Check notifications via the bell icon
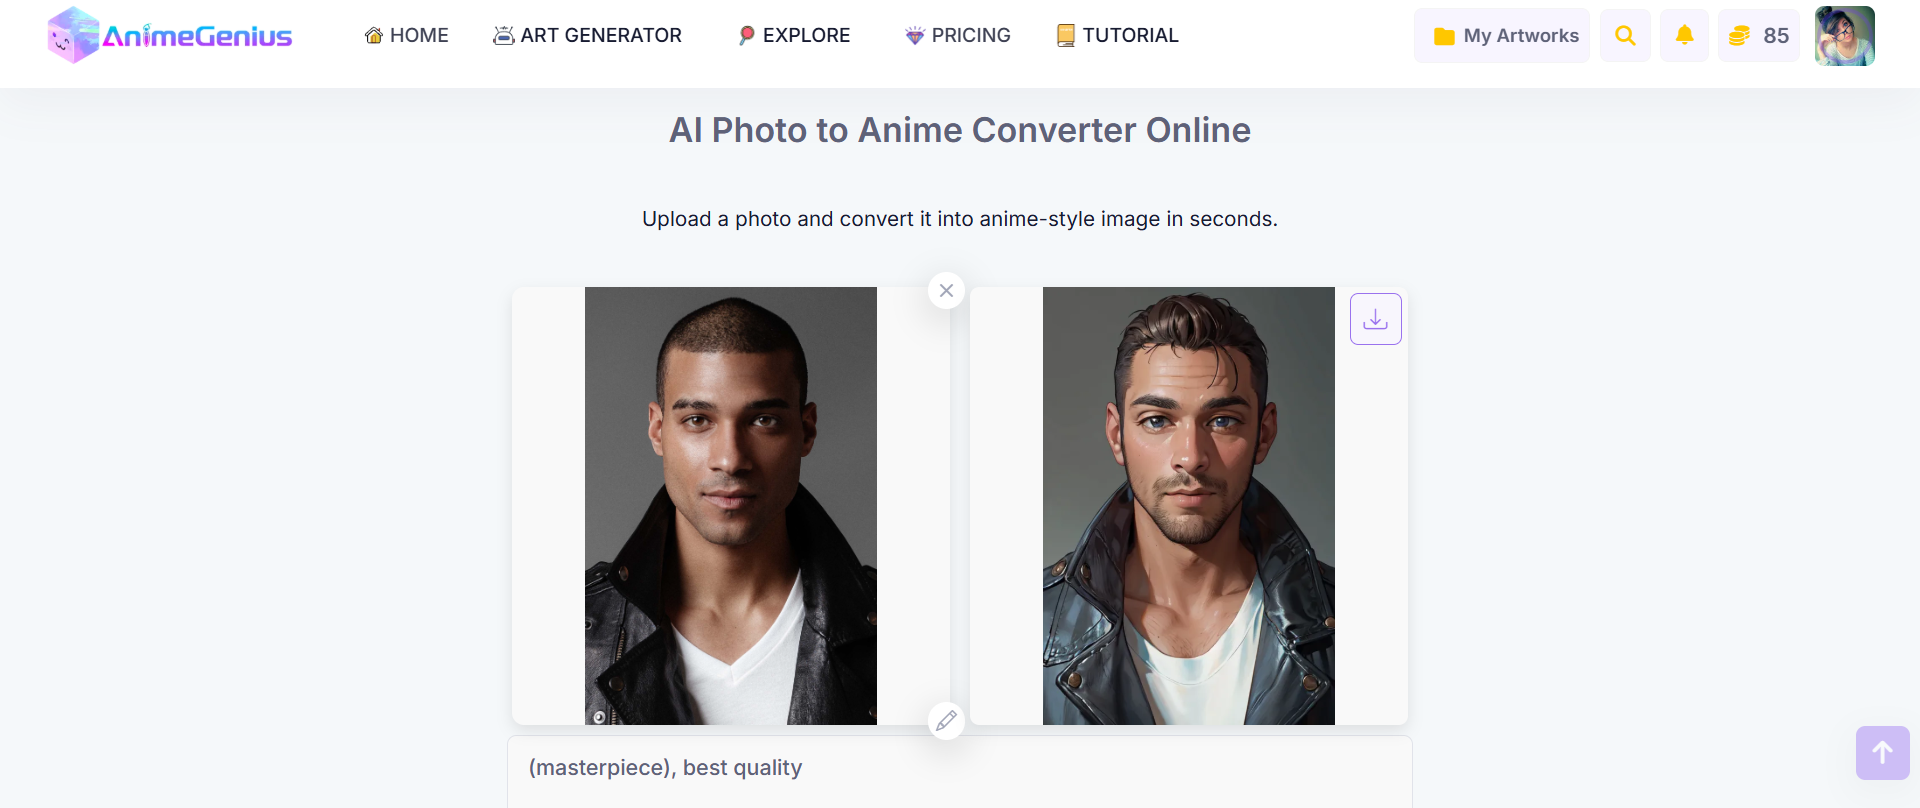Screen dimensions: 1920x808 1685,35
